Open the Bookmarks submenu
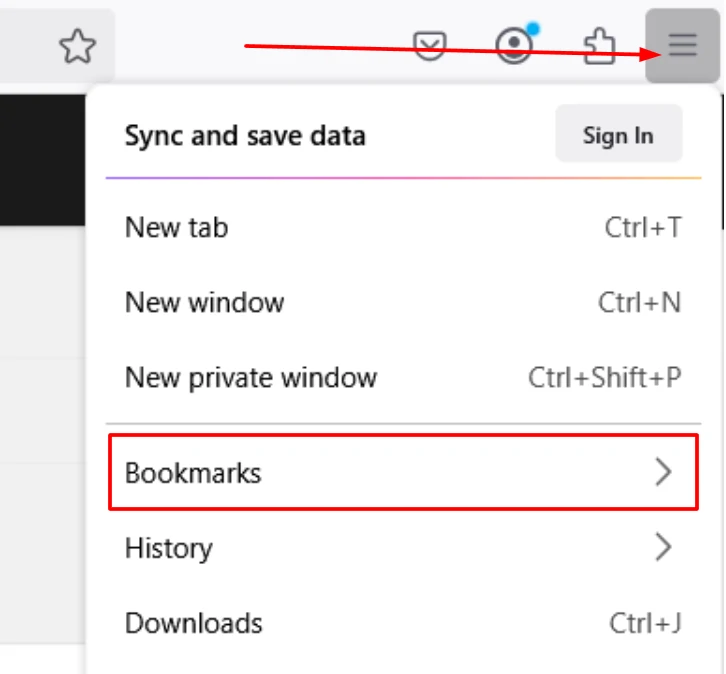This screenshot has width=726, height=674. coord(403,472)
